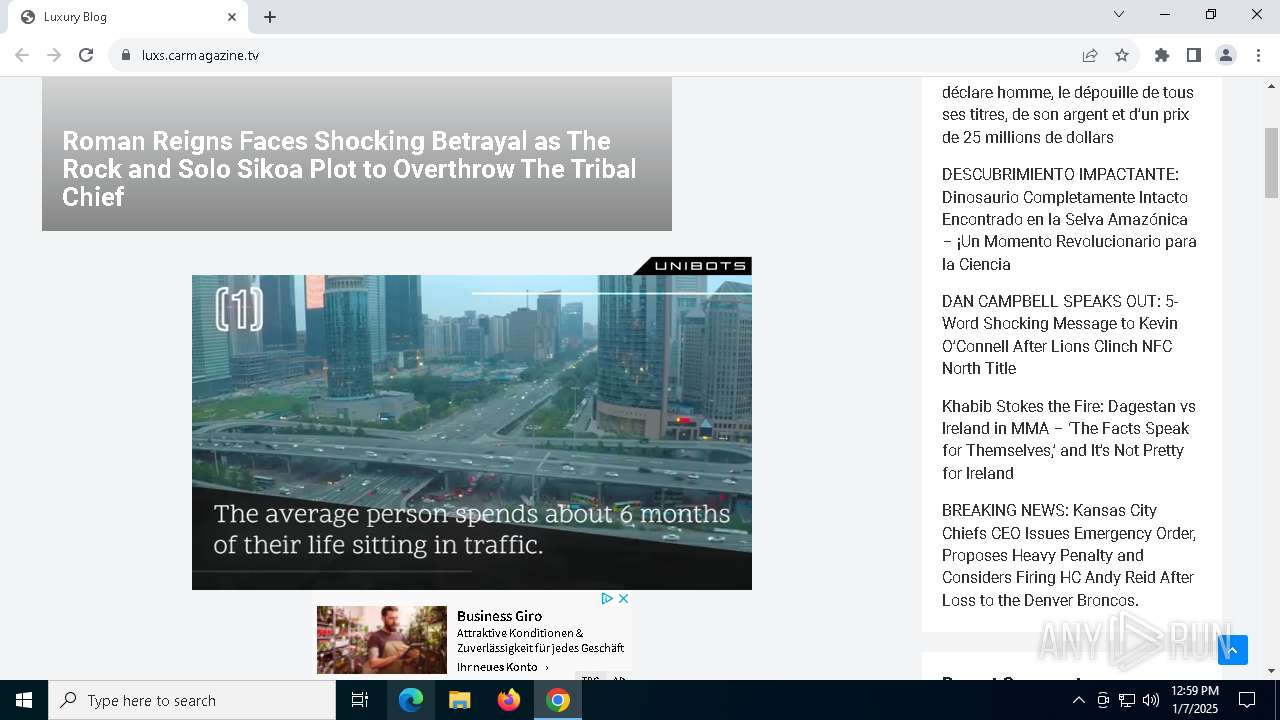The width and height of the screenshot is (1280, 720).
Task: Open the network tray icon
Action: tap(1127, 700)
